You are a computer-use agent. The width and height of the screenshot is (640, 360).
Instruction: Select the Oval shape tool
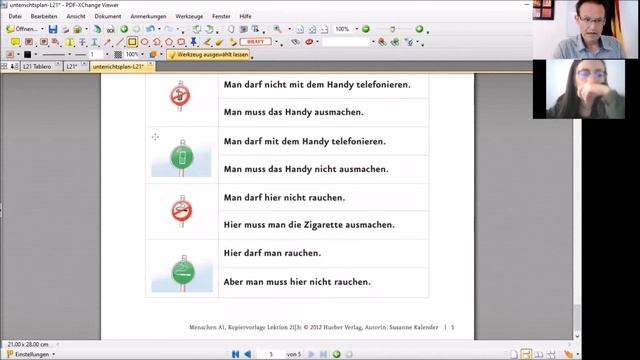[x=144, y=42]
